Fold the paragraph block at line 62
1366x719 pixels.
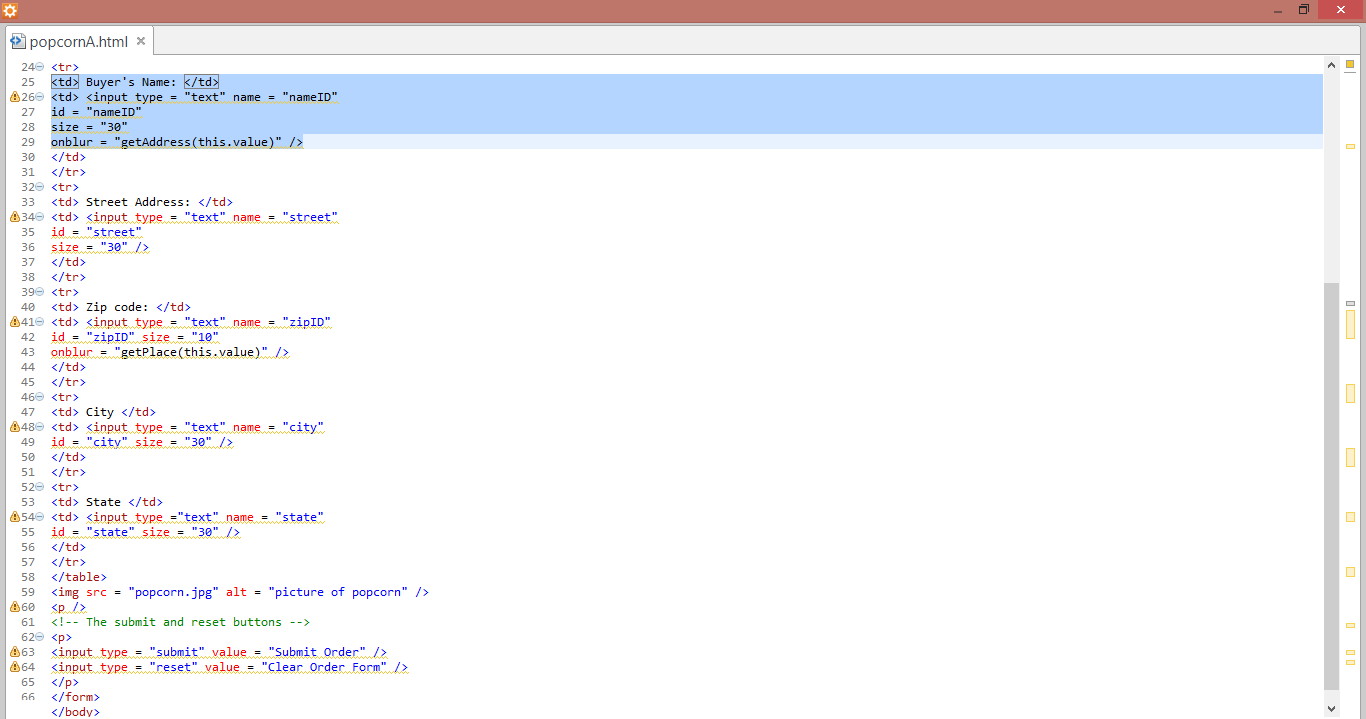click(x=40, y=637)
